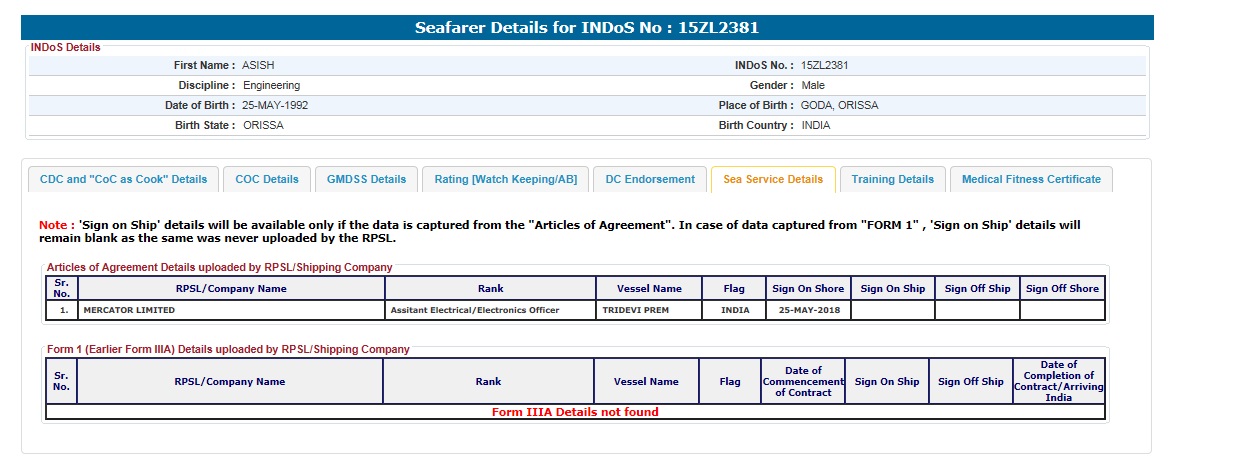Viewport: 1249px width, 473px height.
Task: Open the CDC and "CoC as Cook" Details tab
Action: 124,180
